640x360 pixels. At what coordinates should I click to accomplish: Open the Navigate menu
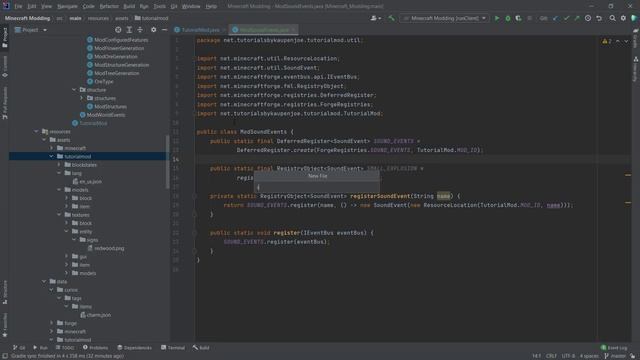(67, 7)
